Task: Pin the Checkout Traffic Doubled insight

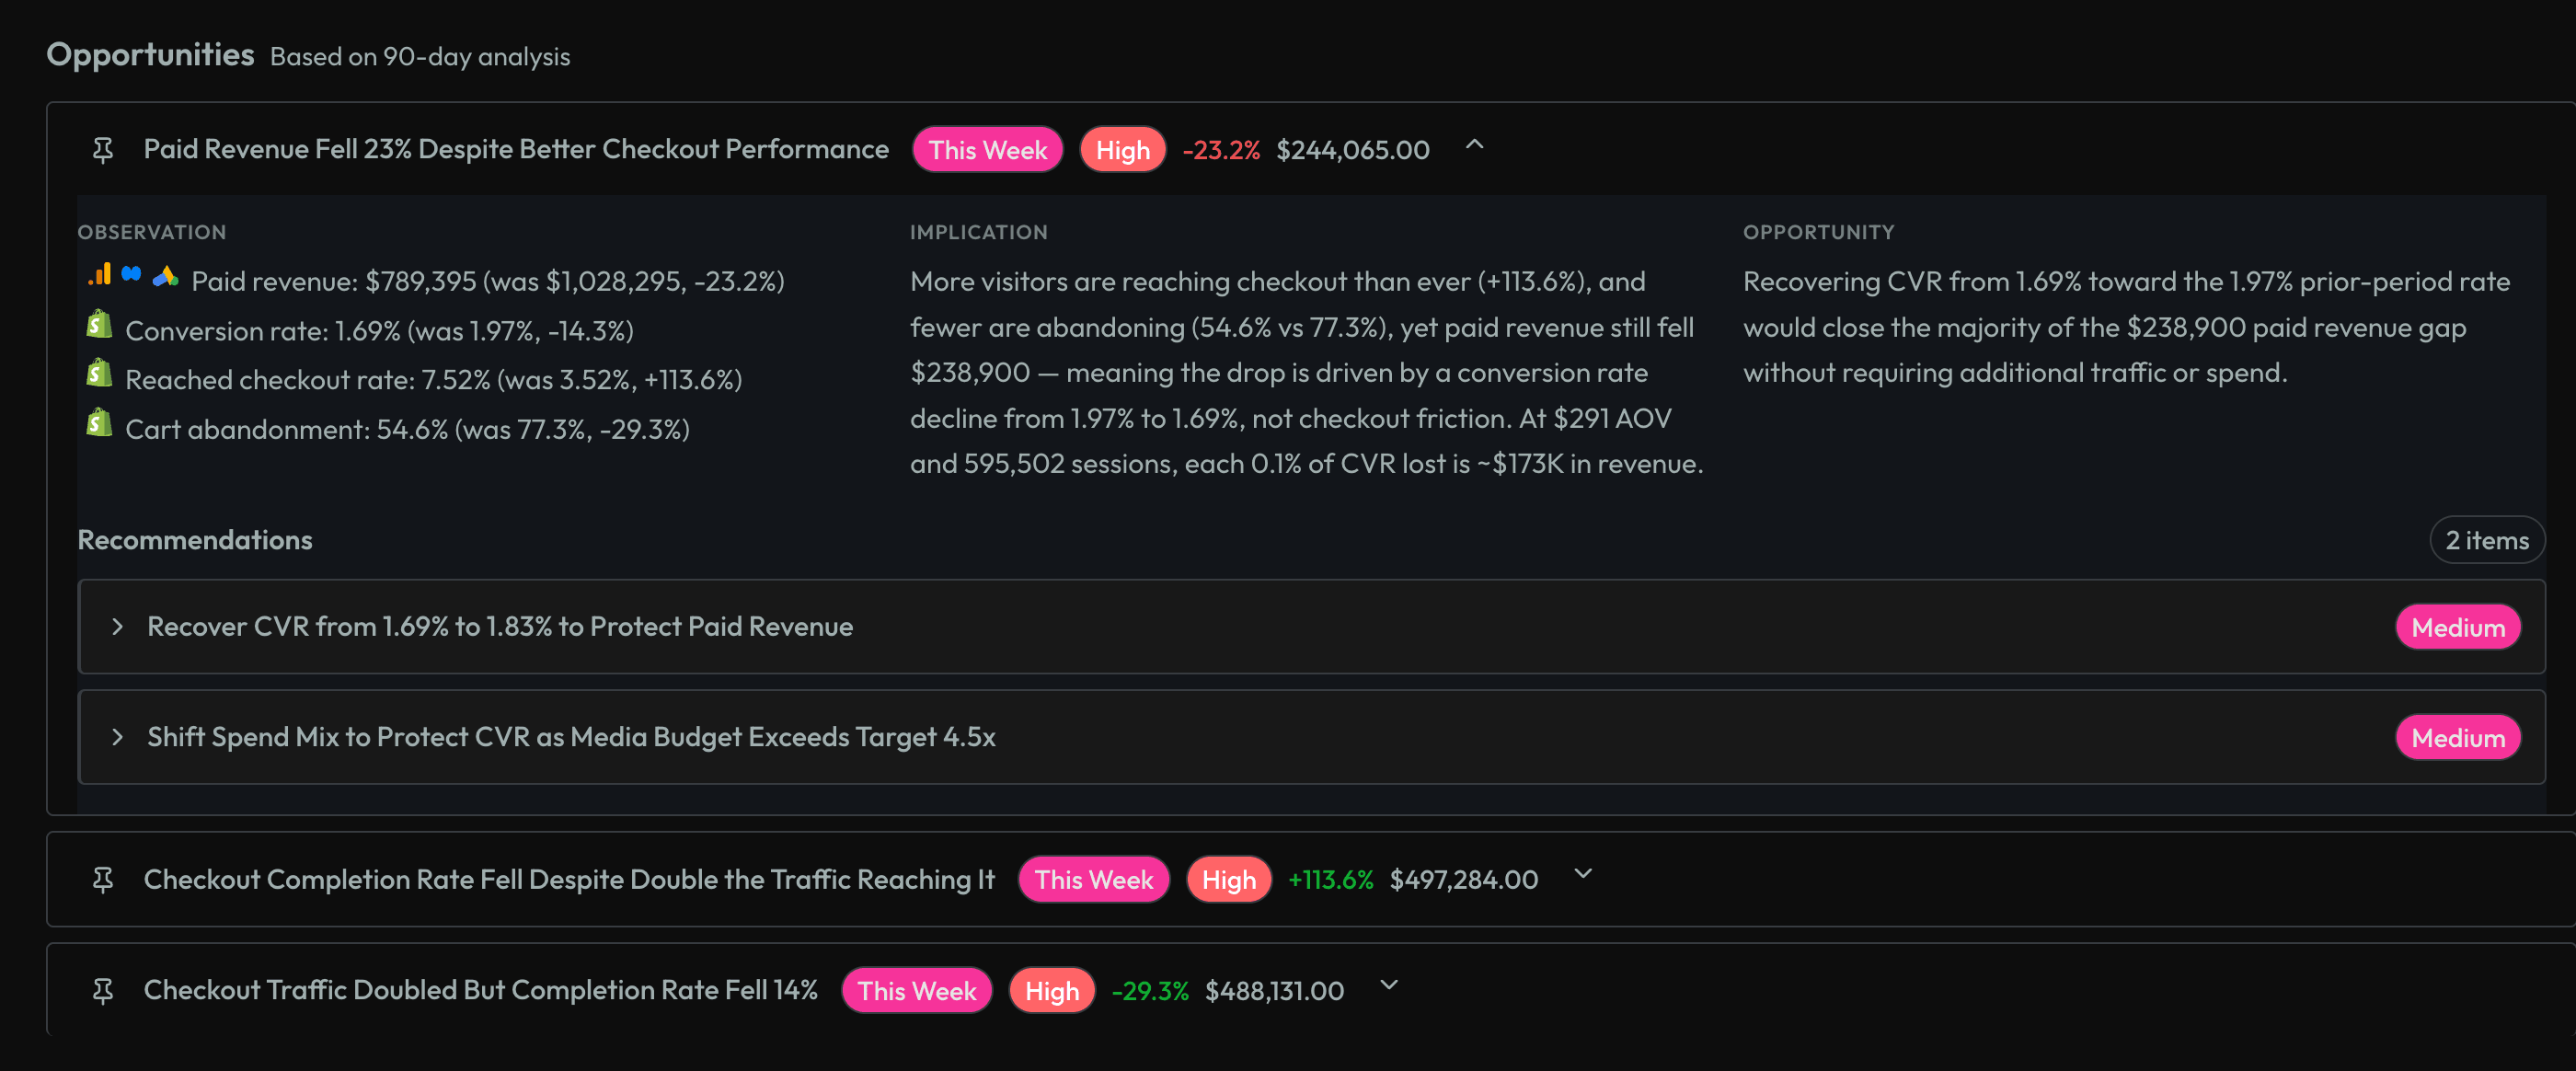Action: point(103,990)
